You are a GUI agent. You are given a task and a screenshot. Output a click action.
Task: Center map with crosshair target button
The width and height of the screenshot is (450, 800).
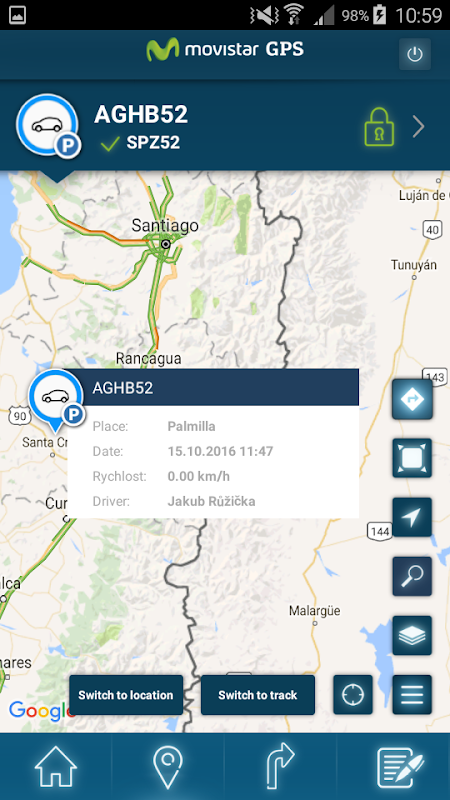[353, 695]
